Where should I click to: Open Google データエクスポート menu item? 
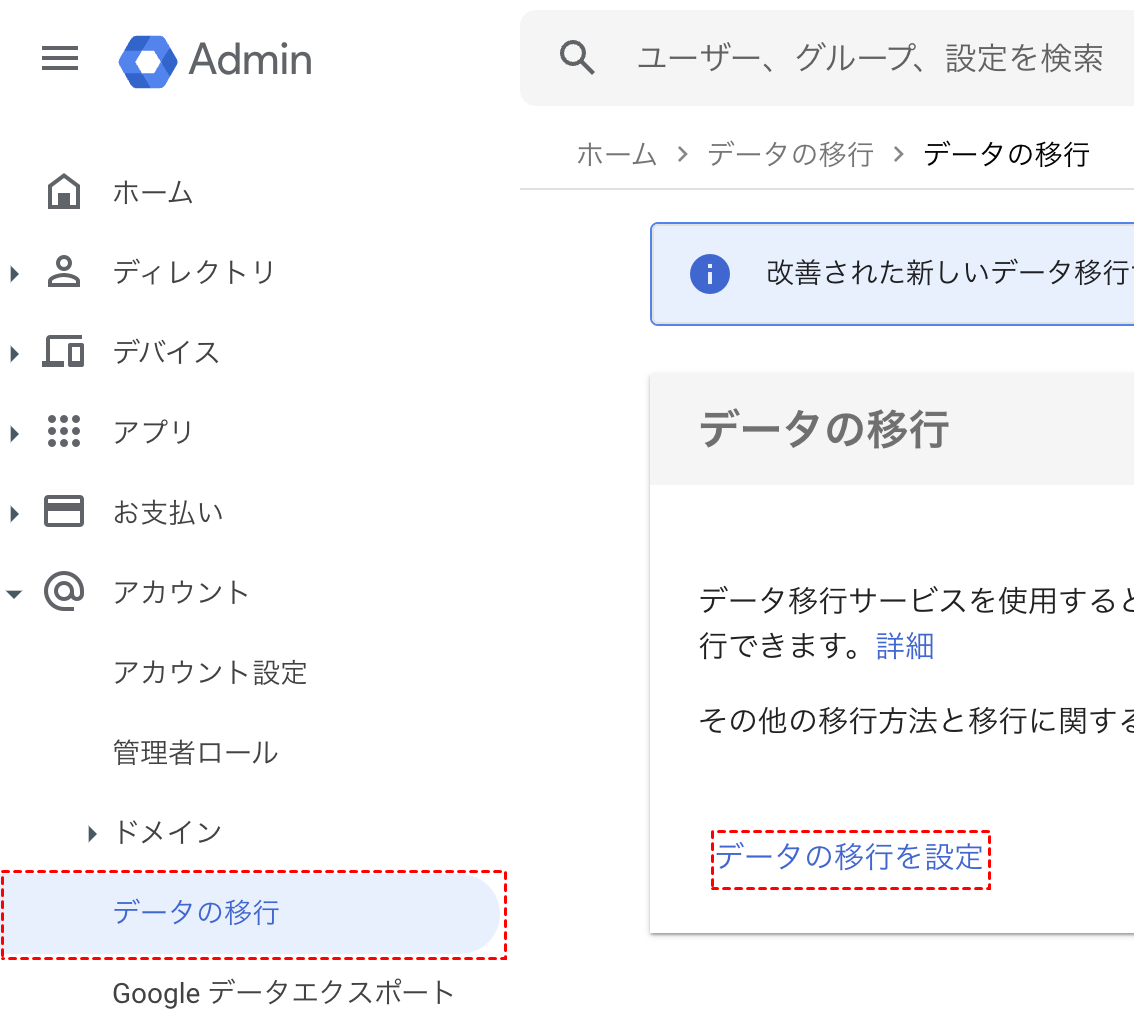pyautogui.click(x=283, y=993)
